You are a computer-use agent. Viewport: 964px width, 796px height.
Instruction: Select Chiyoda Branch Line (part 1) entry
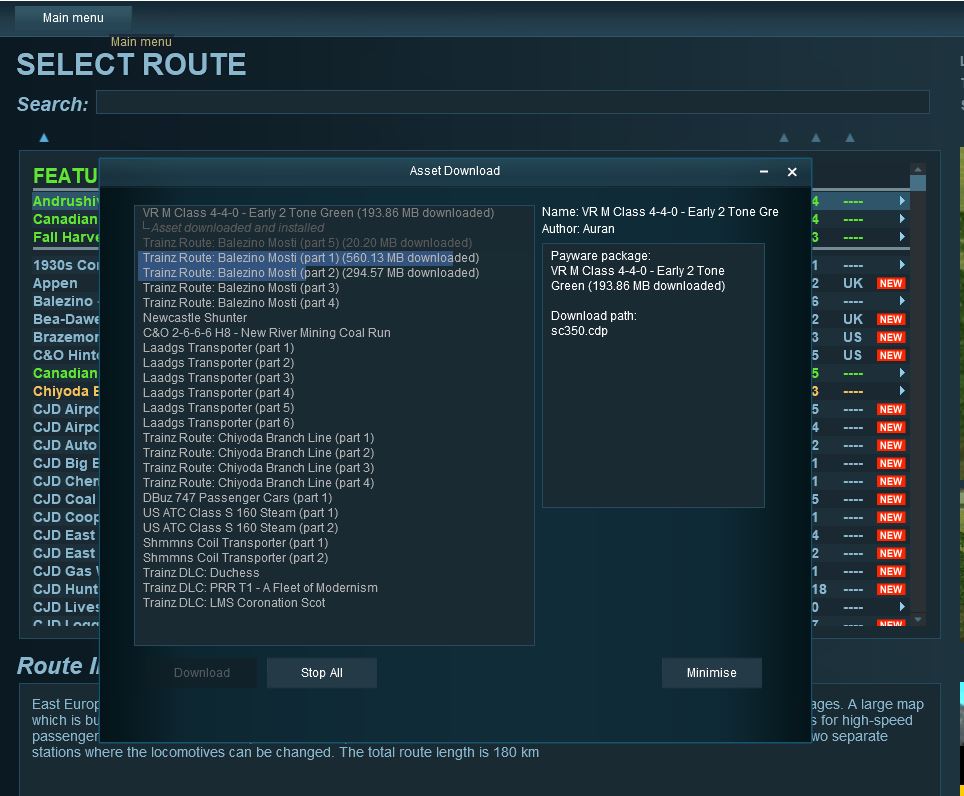pos(258,438)
